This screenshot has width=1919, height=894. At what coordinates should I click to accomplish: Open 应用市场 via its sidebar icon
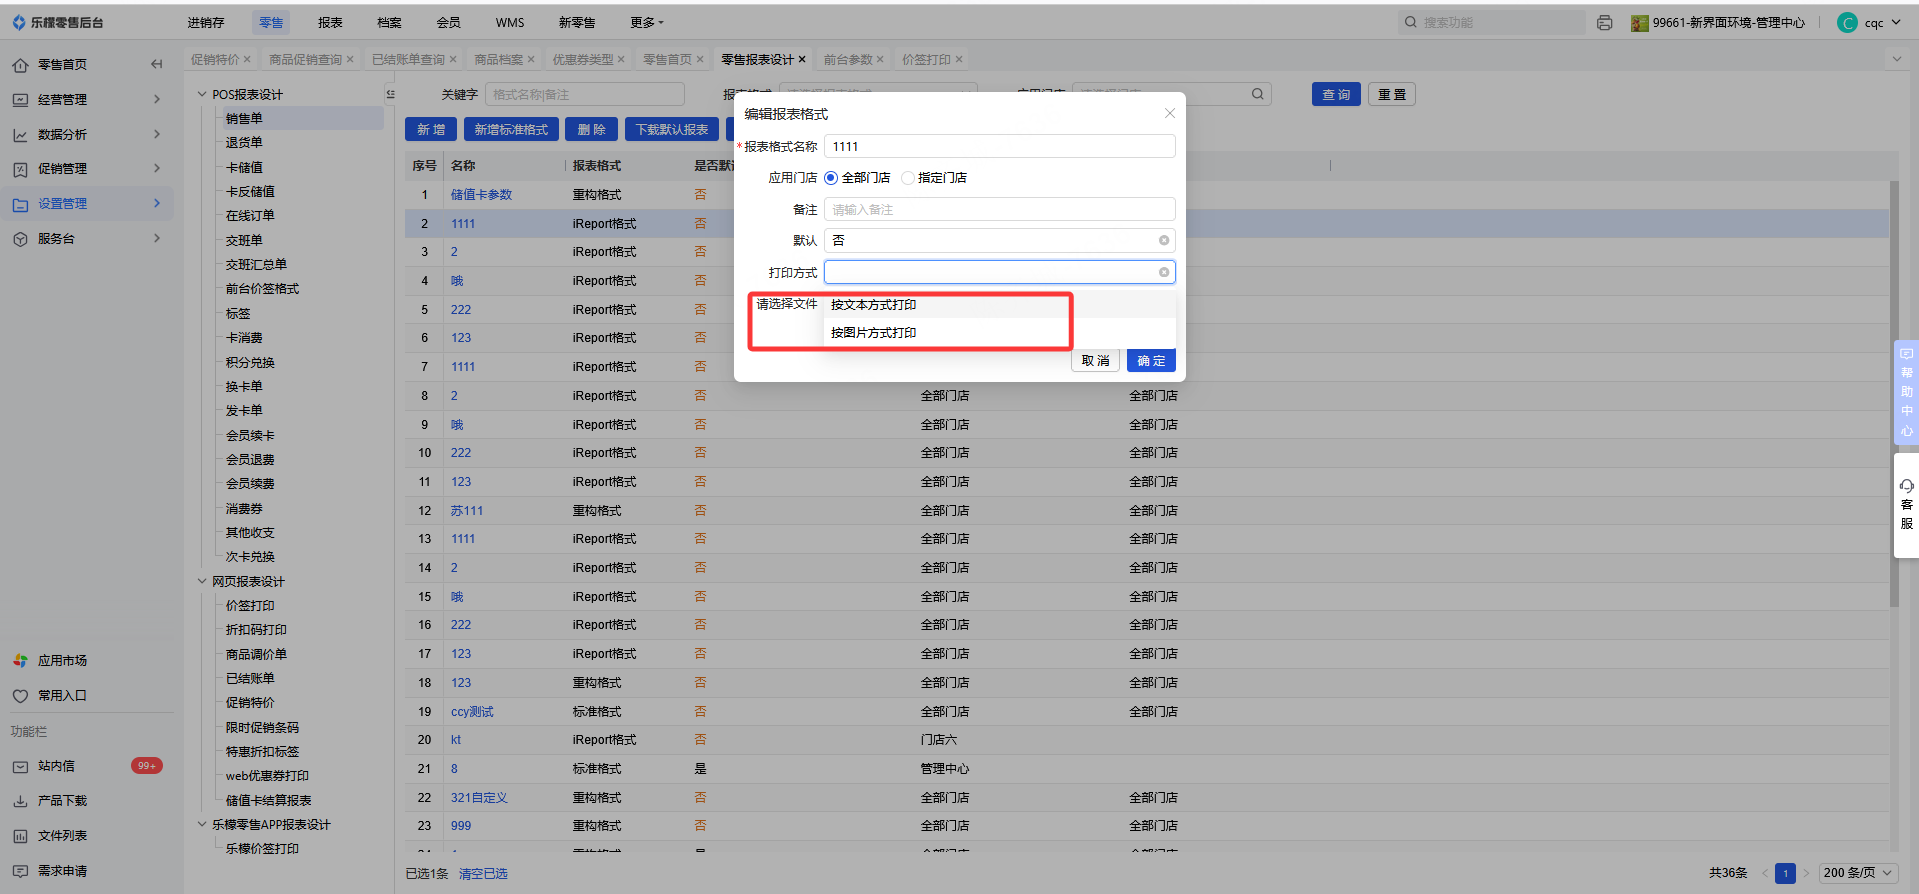click(20, 661)
